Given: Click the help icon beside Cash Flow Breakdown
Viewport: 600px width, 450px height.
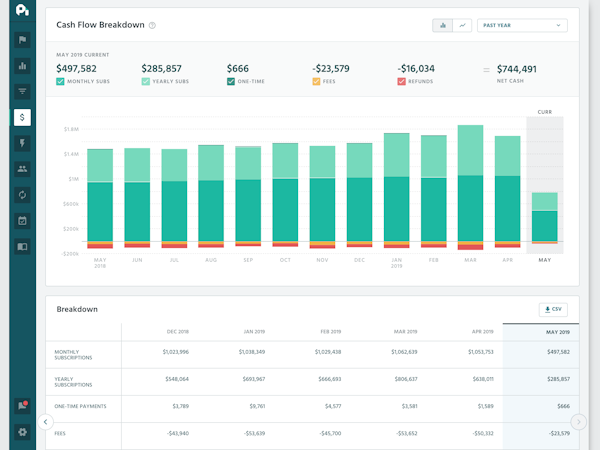Looking at the screenshot, I should point(152,26).
